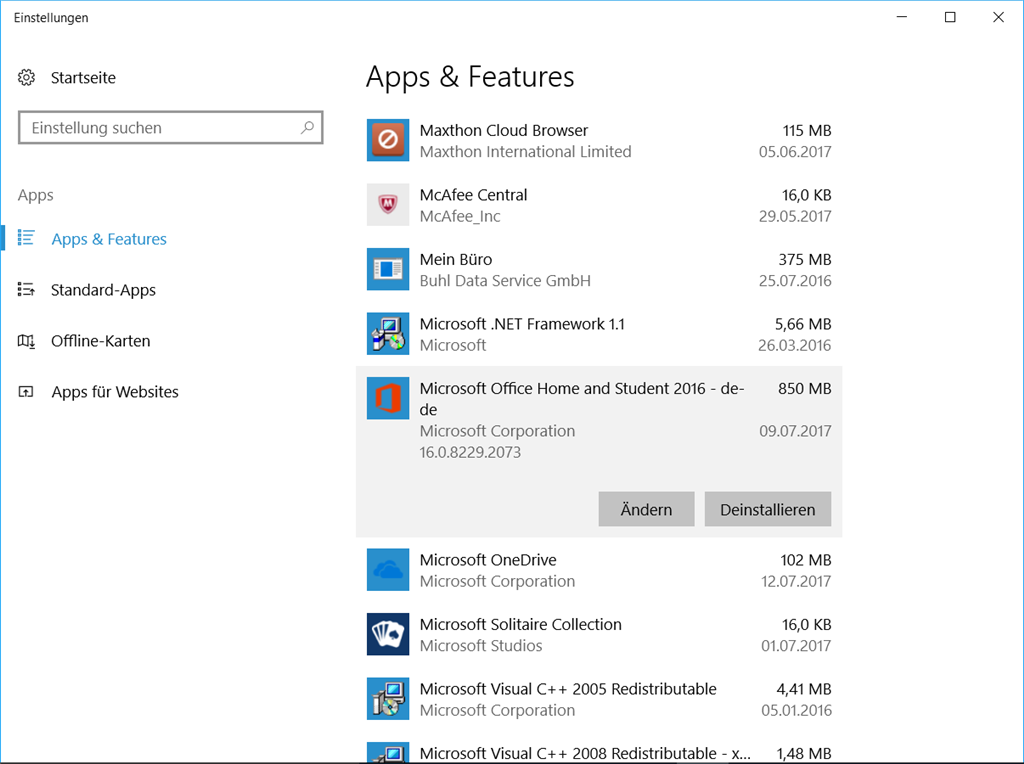Click the Ändern button

[x=647, y=509]
